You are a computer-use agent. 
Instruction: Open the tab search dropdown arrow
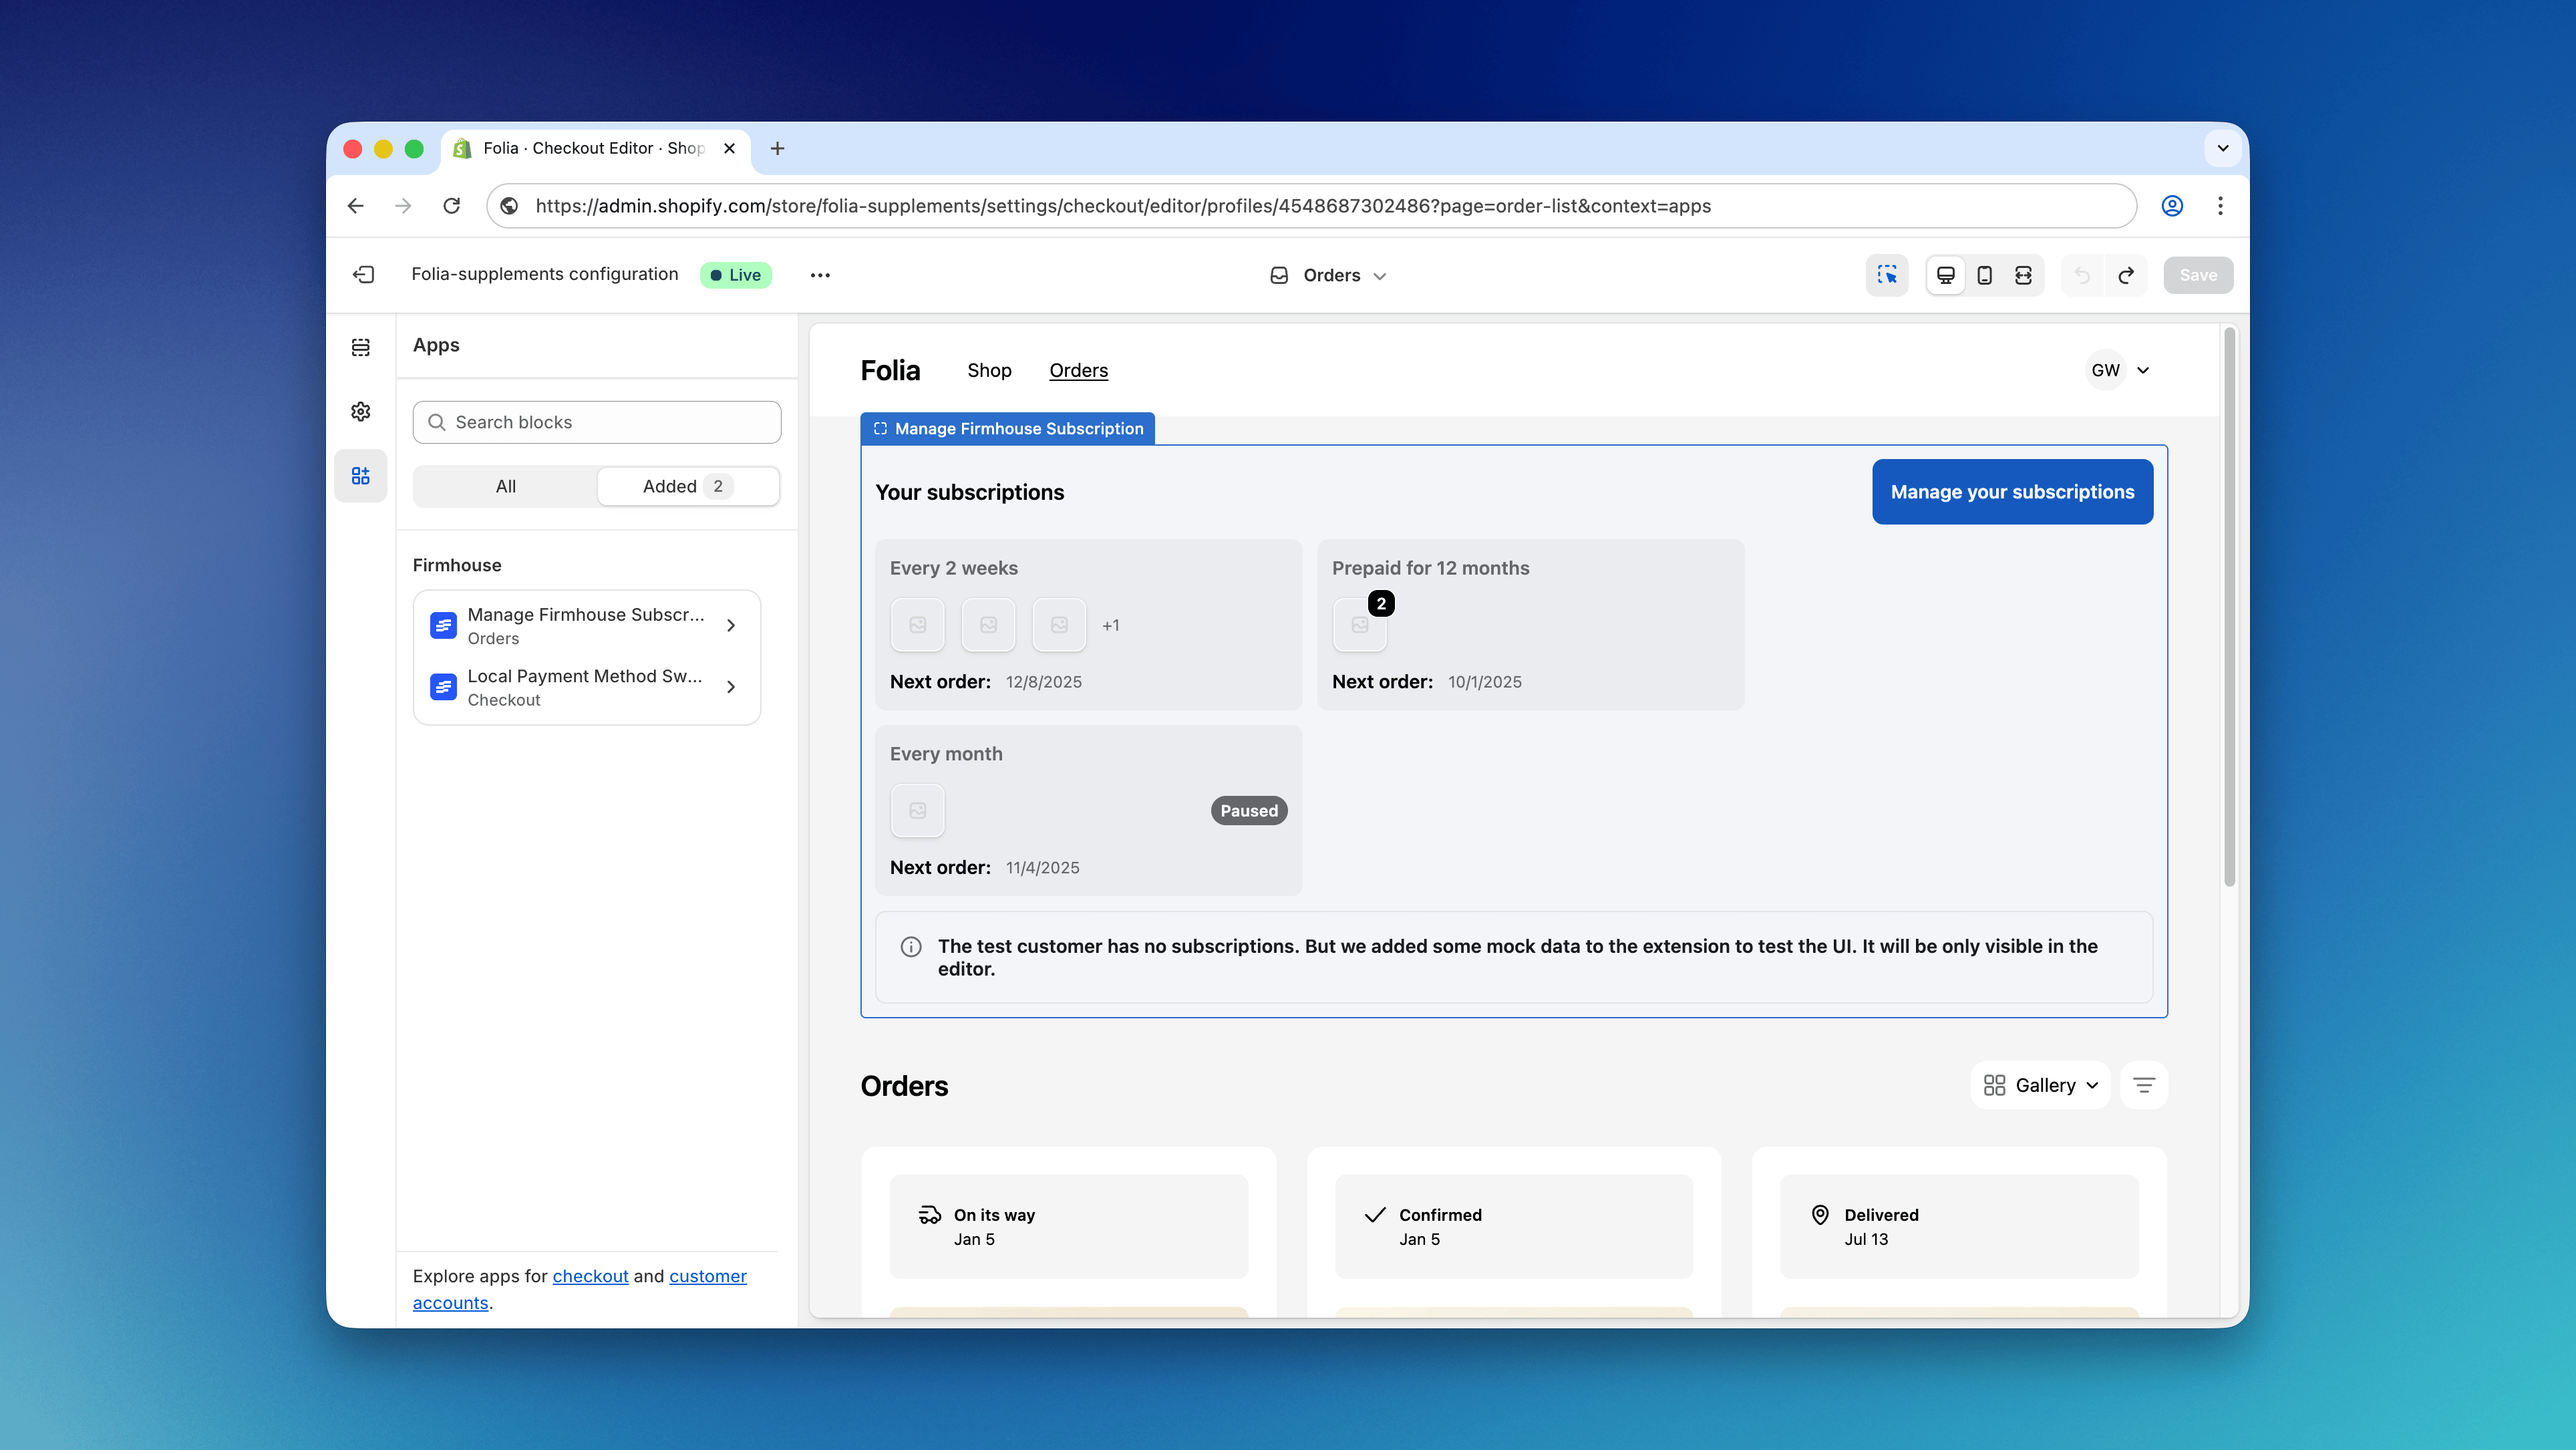click(2222, 148)
